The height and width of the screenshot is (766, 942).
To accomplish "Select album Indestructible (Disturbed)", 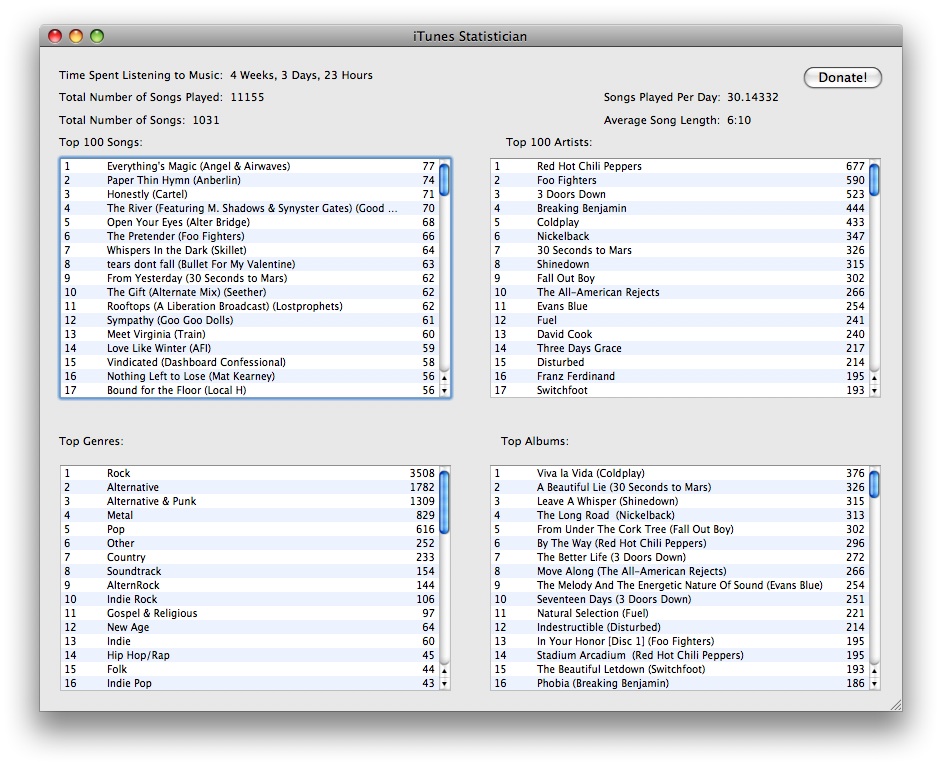I will point(679,627).
